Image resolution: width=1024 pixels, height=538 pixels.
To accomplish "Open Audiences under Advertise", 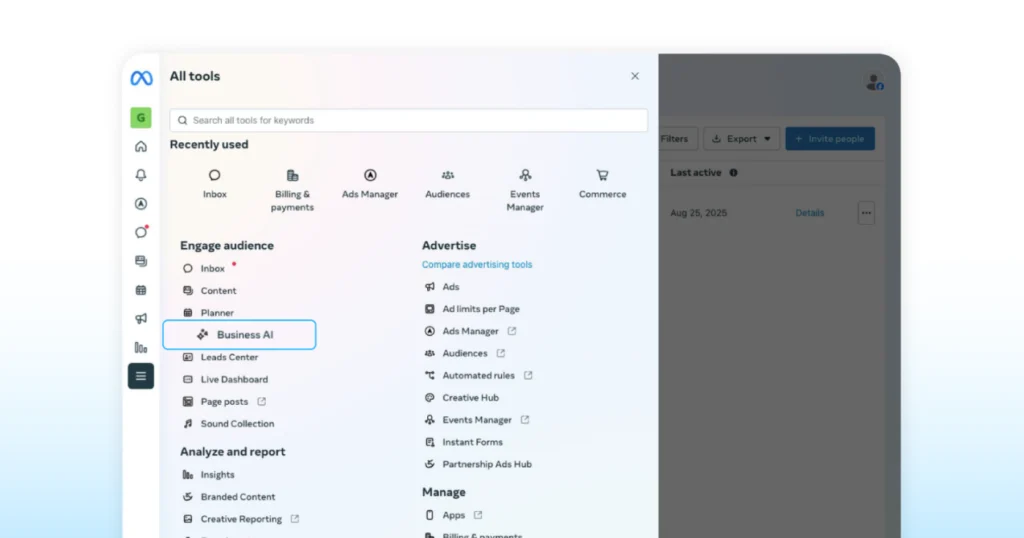I will (464, 353).
